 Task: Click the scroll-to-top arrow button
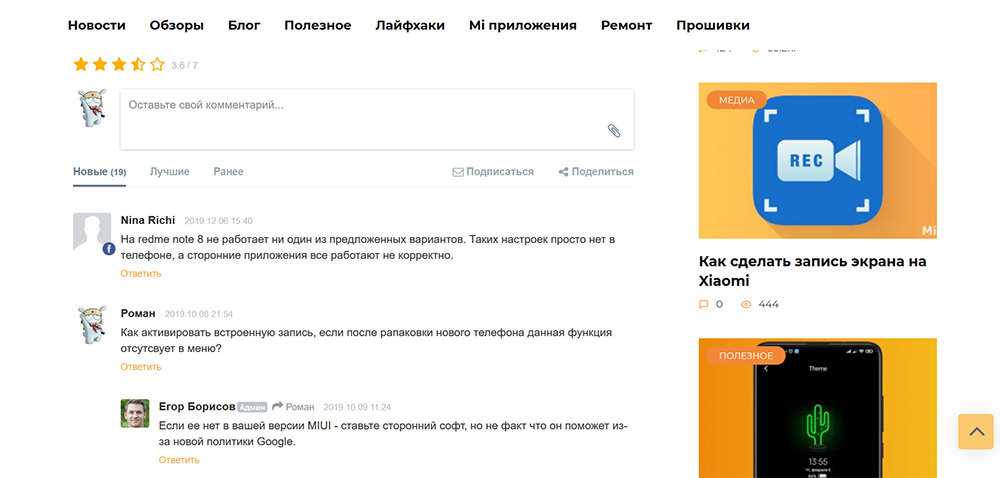coord(976,431)
